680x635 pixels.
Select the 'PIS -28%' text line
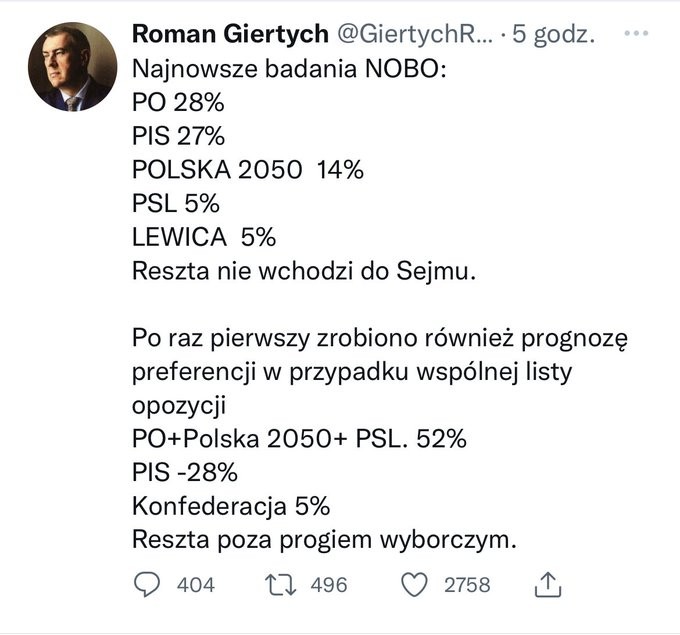coord(185,472)
